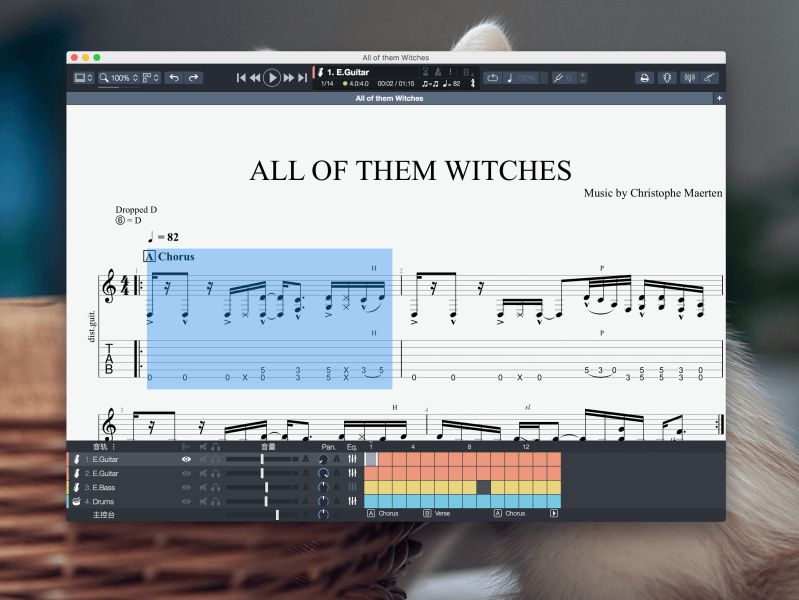This screenshot has height=600, width=799.
Task: Hide track 1 E.Guitar using eye
Action: (187, 459)
